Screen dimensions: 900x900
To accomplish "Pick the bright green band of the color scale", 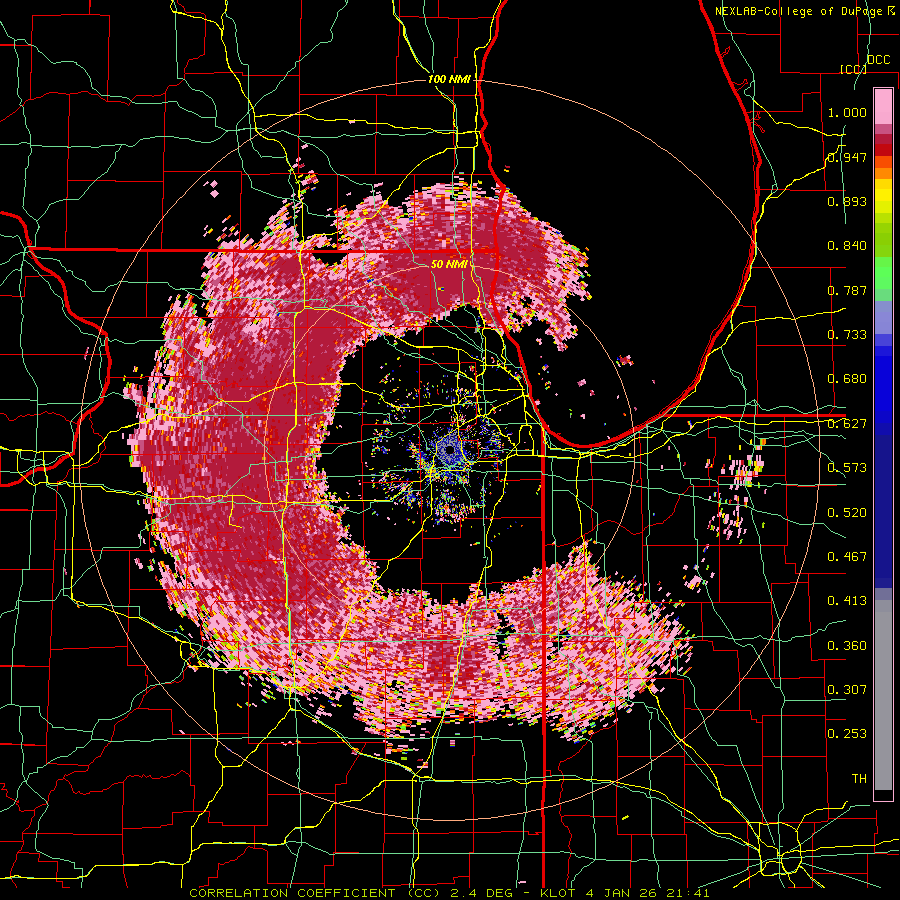I will pyautogui.click(x=883, y=272).
